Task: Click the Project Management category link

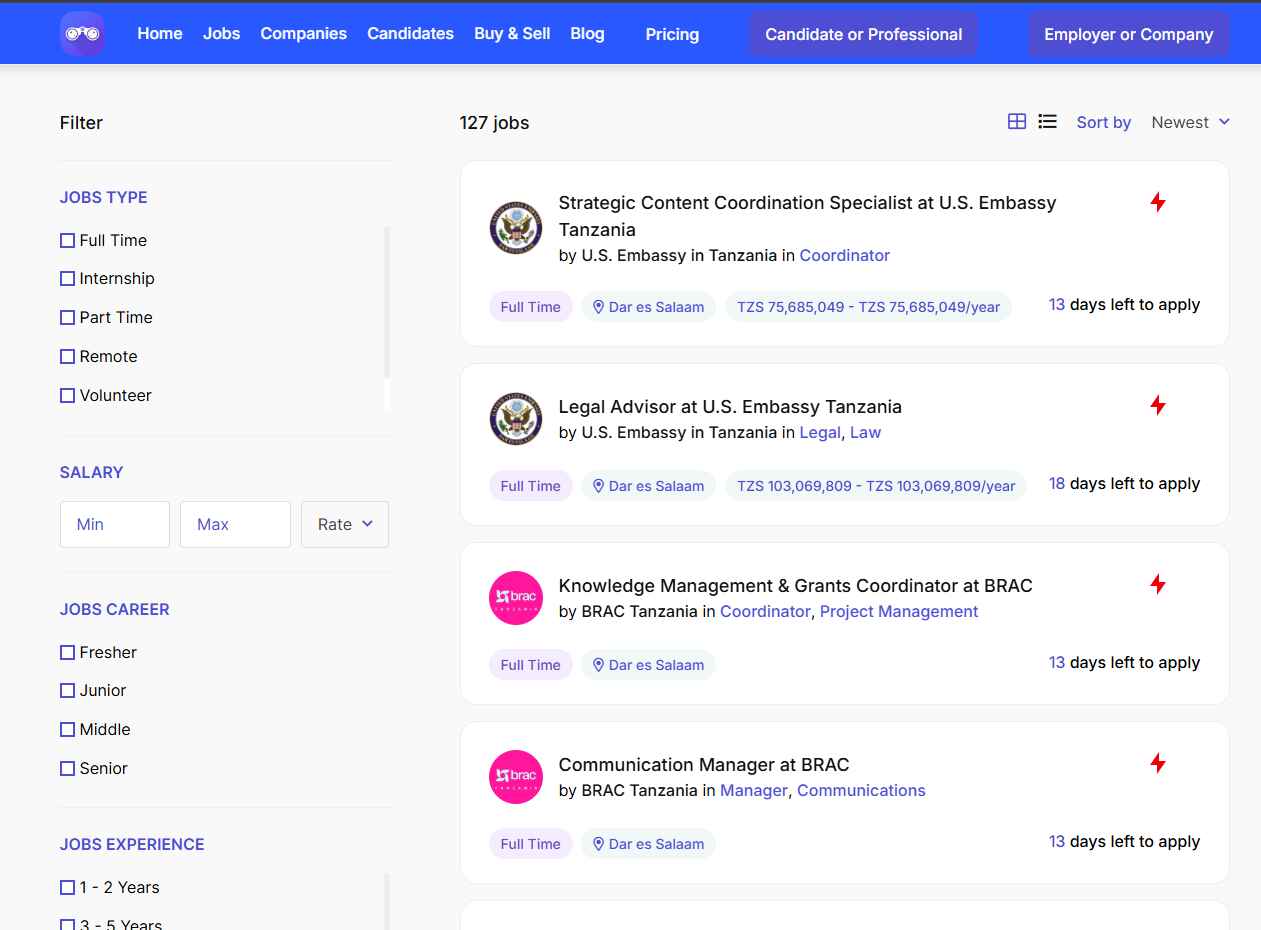Action: 899,611
